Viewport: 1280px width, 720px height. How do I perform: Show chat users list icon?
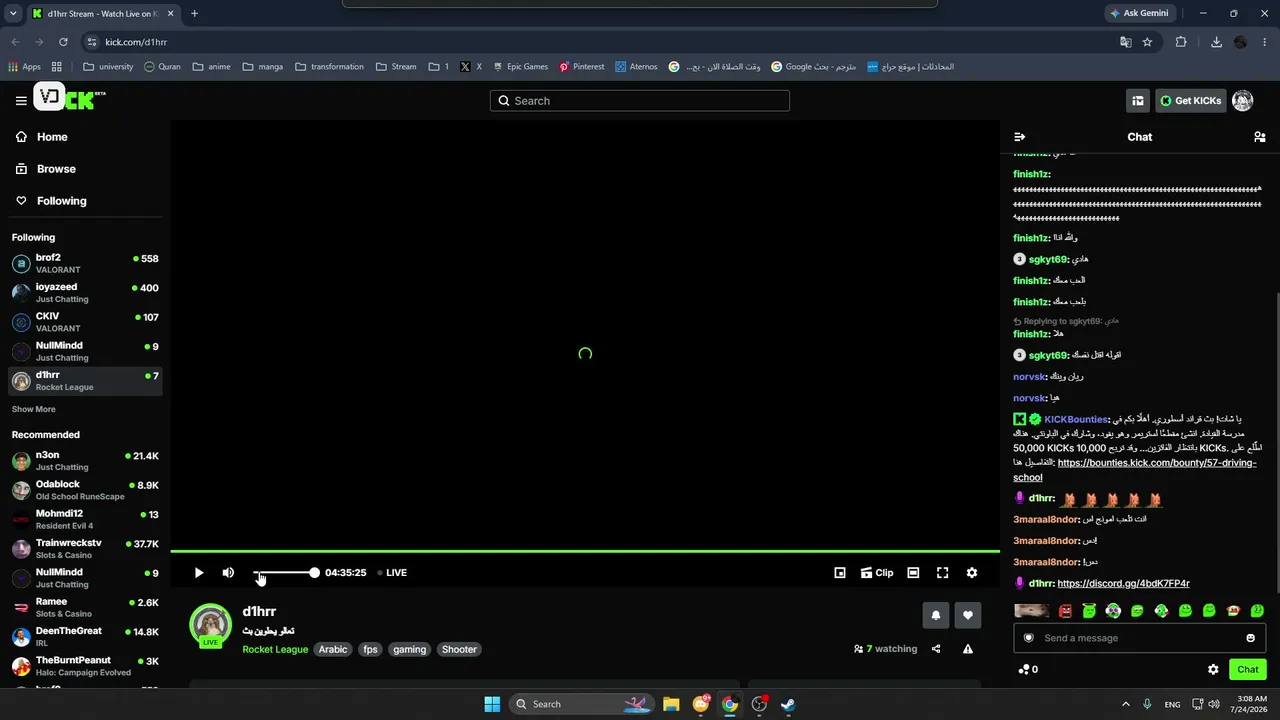pos(1260,137)
